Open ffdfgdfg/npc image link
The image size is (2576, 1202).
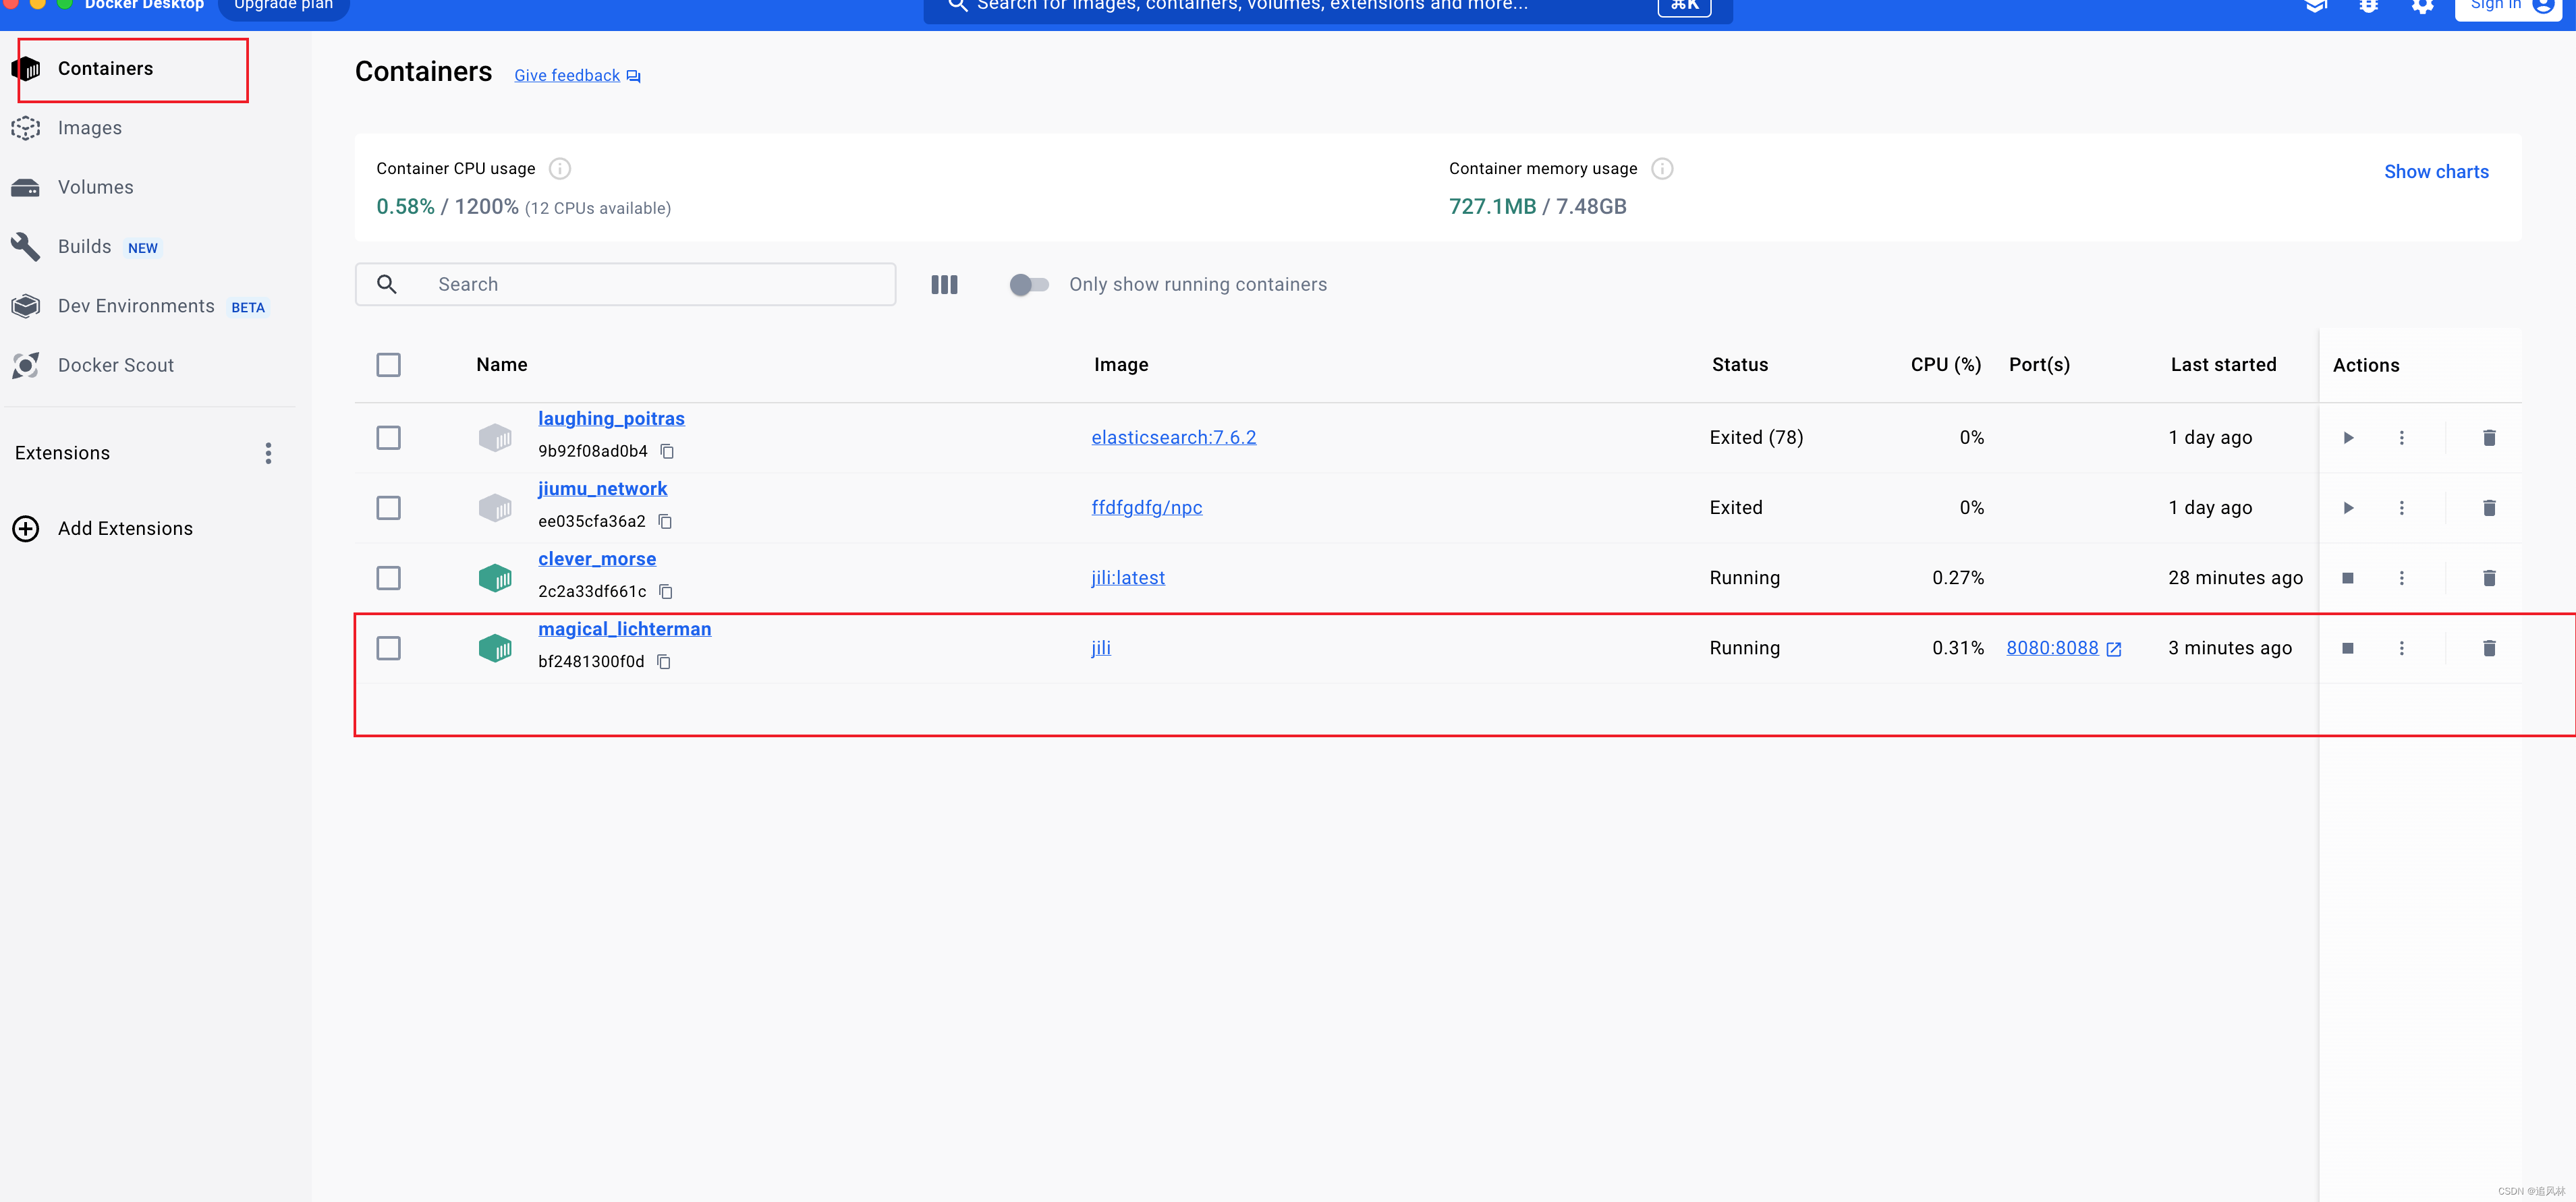click(1146, 508)
